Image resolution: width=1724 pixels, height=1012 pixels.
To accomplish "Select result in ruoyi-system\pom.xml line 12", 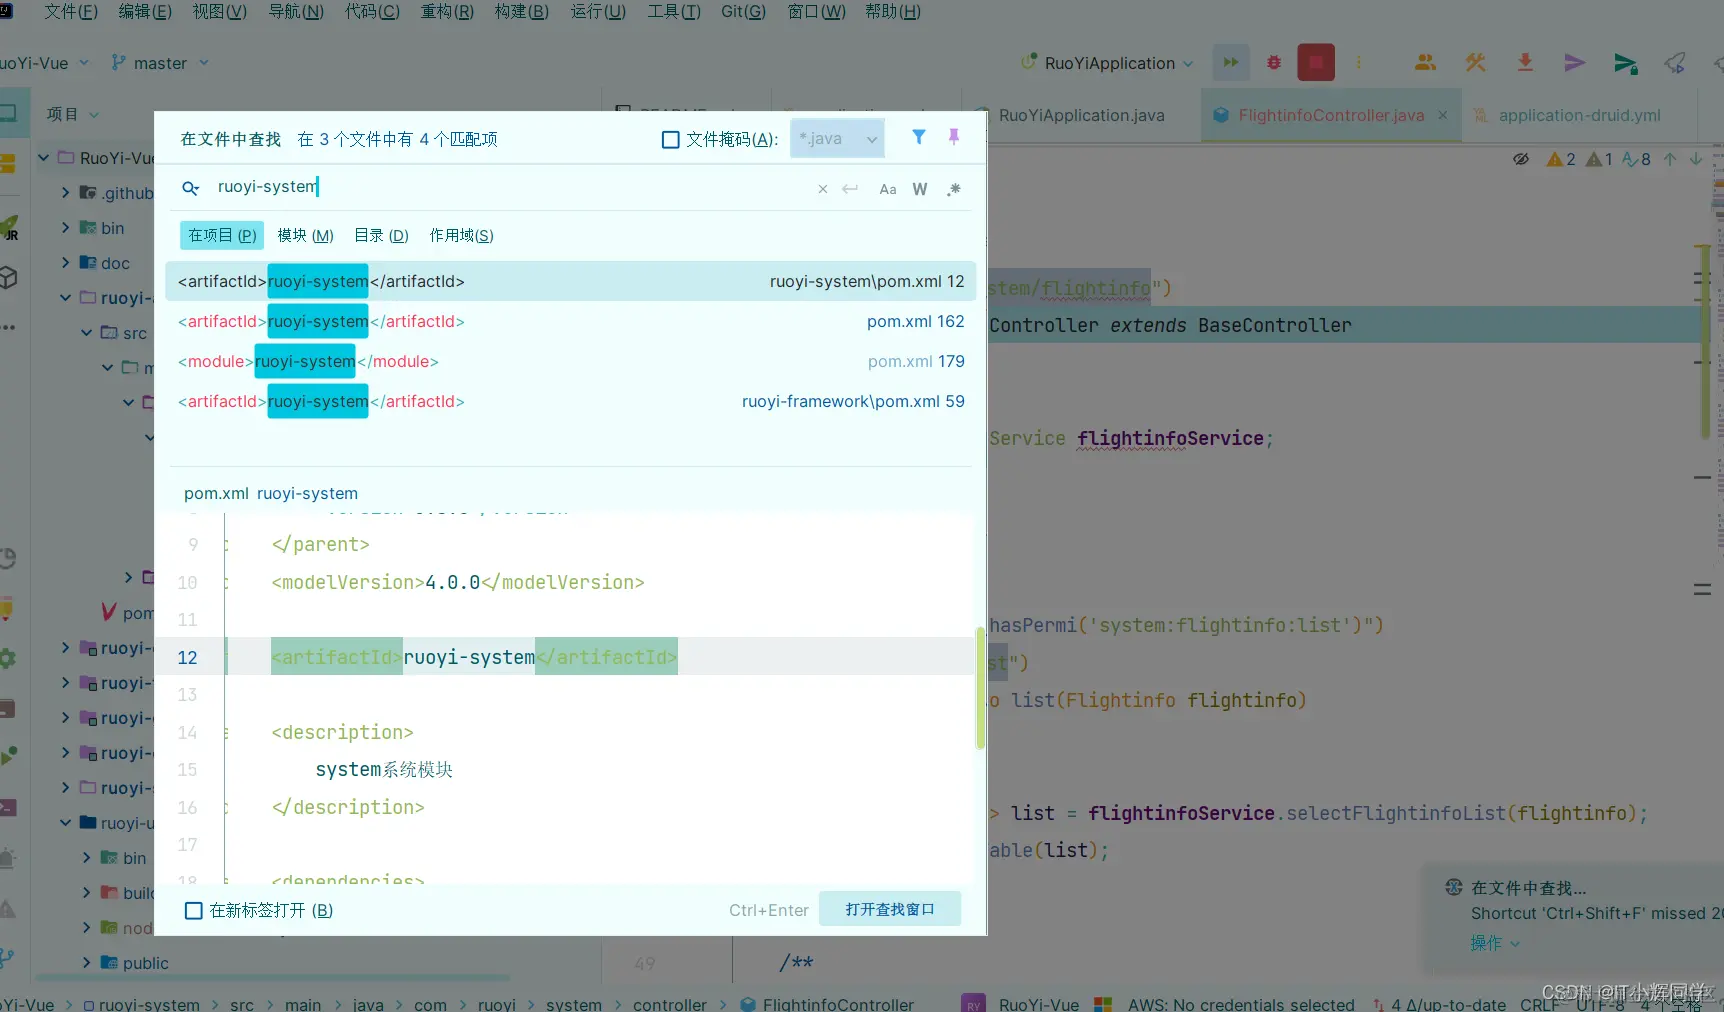I will tap(570, 282).
